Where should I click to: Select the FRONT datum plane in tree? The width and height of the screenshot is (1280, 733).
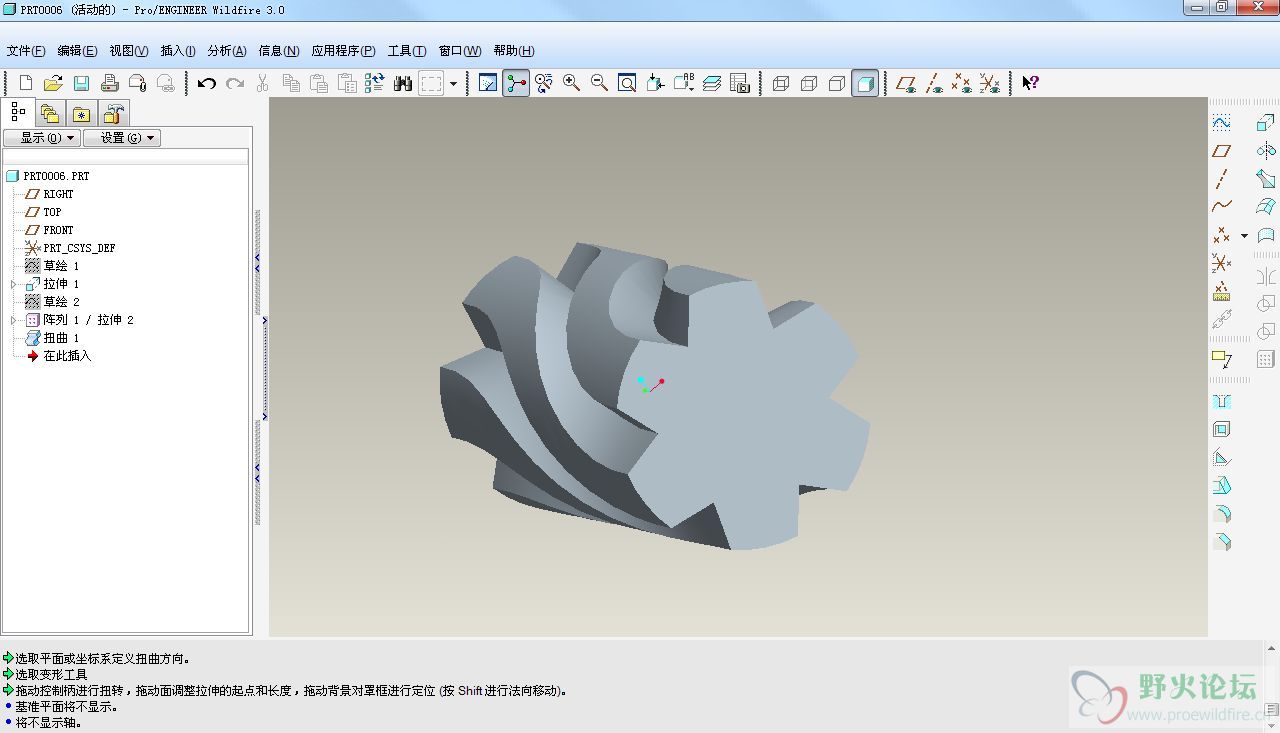coord(49,230)
